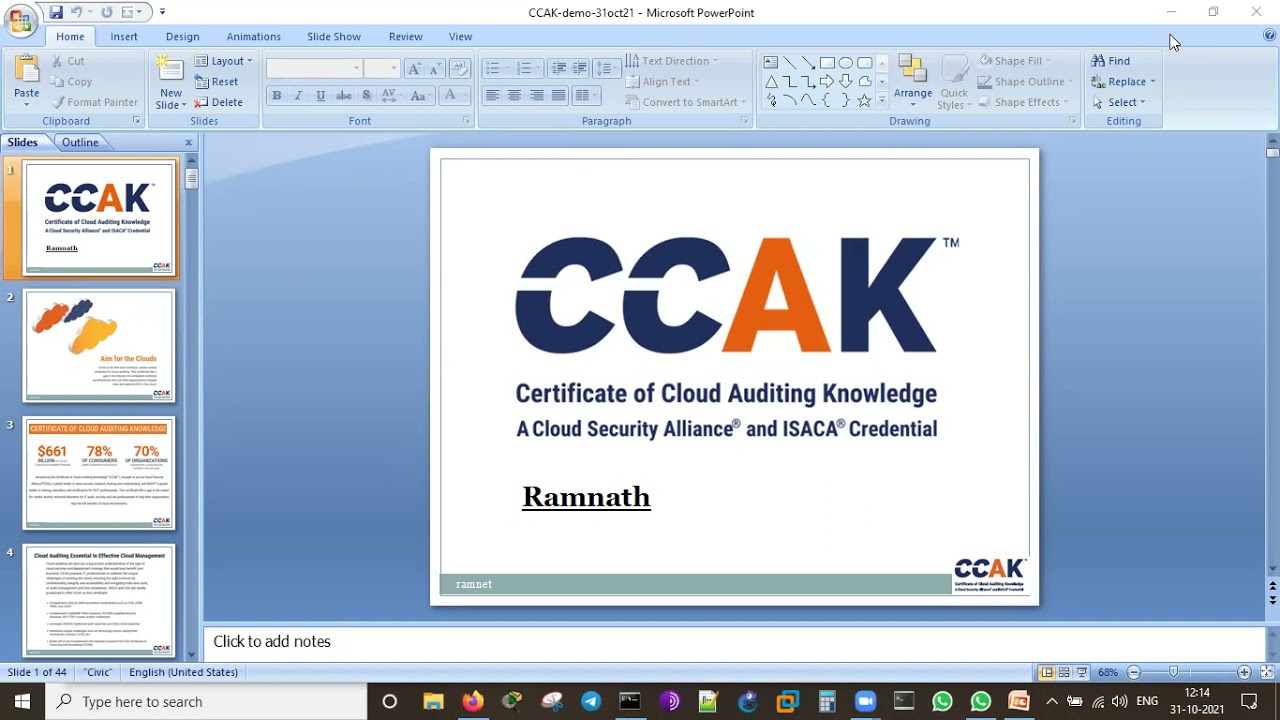This screenshot has height=720, width=1280.
Task: Toggle Bold formatting
Action: click(276, 96)
